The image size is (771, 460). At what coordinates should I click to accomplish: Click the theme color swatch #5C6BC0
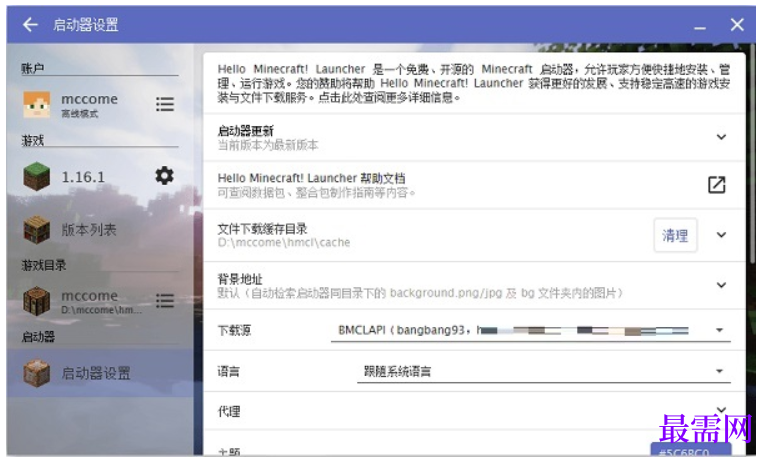click(691, 451)
